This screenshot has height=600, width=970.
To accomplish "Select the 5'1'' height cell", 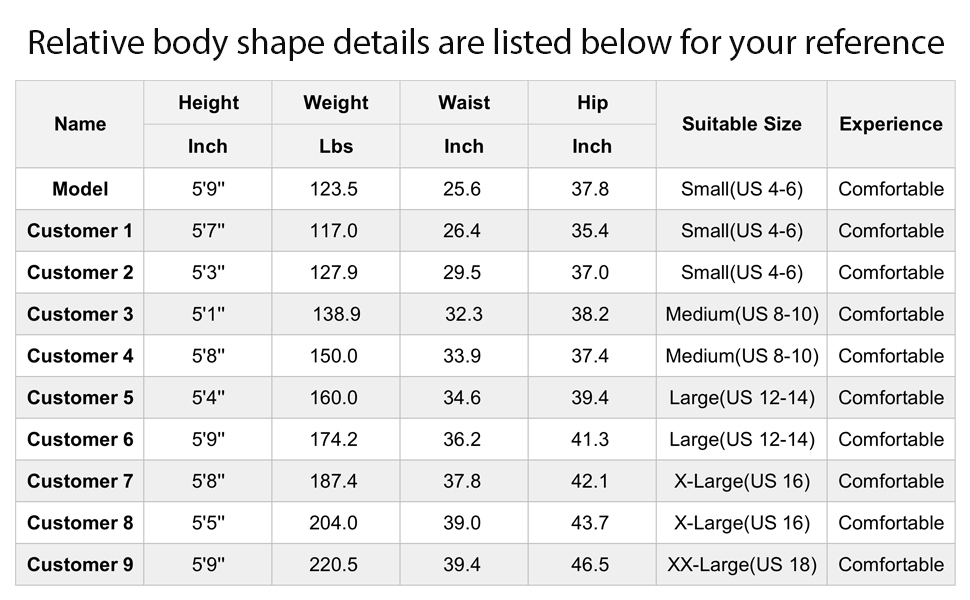I will point(208,314).
